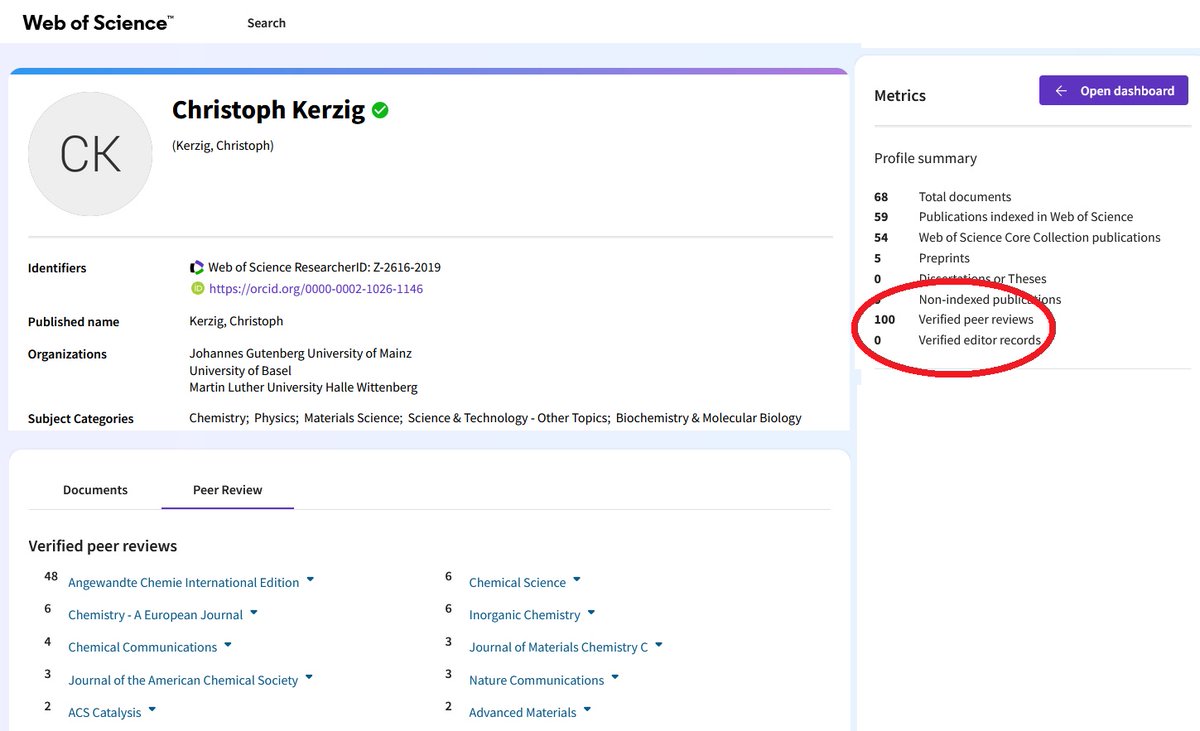This screenshot has height=731, width=1200.
Task: Click the Web of Science ResearcherID icon
Action: pyautogui.click(x=197, y=268)
